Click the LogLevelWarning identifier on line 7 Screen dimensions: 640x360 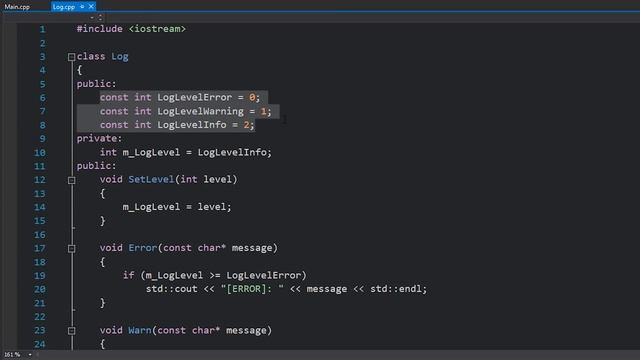point(200,111)
